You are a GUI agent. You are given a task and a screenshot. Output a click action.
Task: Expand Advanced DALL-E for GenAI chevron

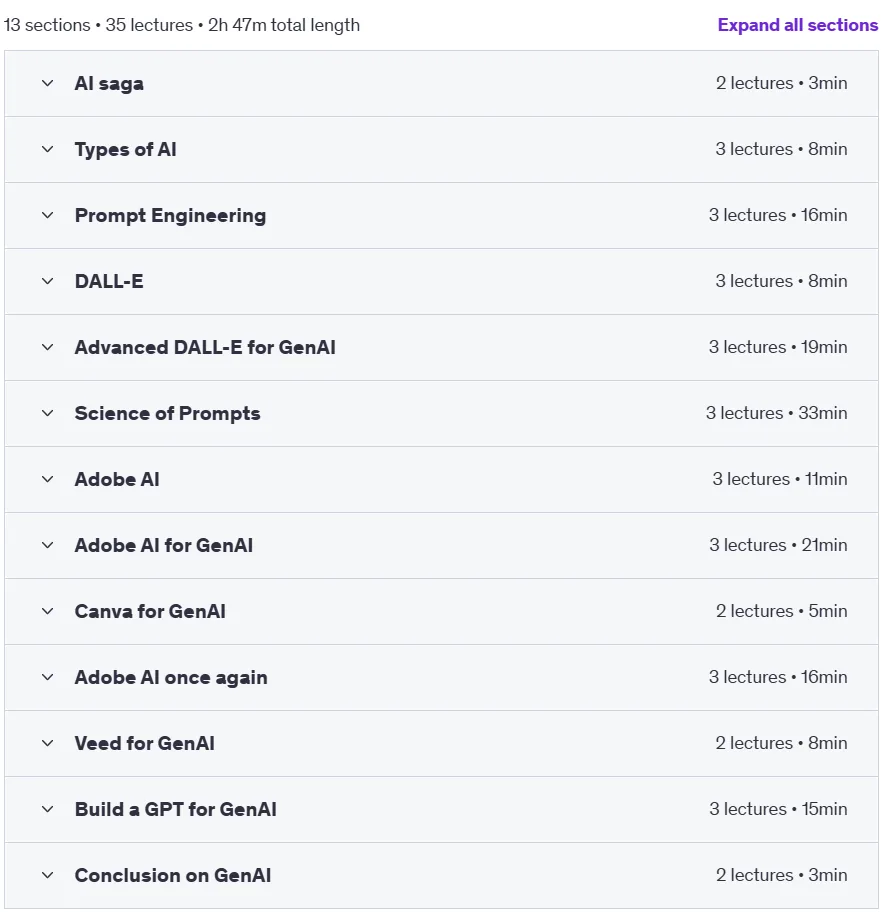coord(48,347)
